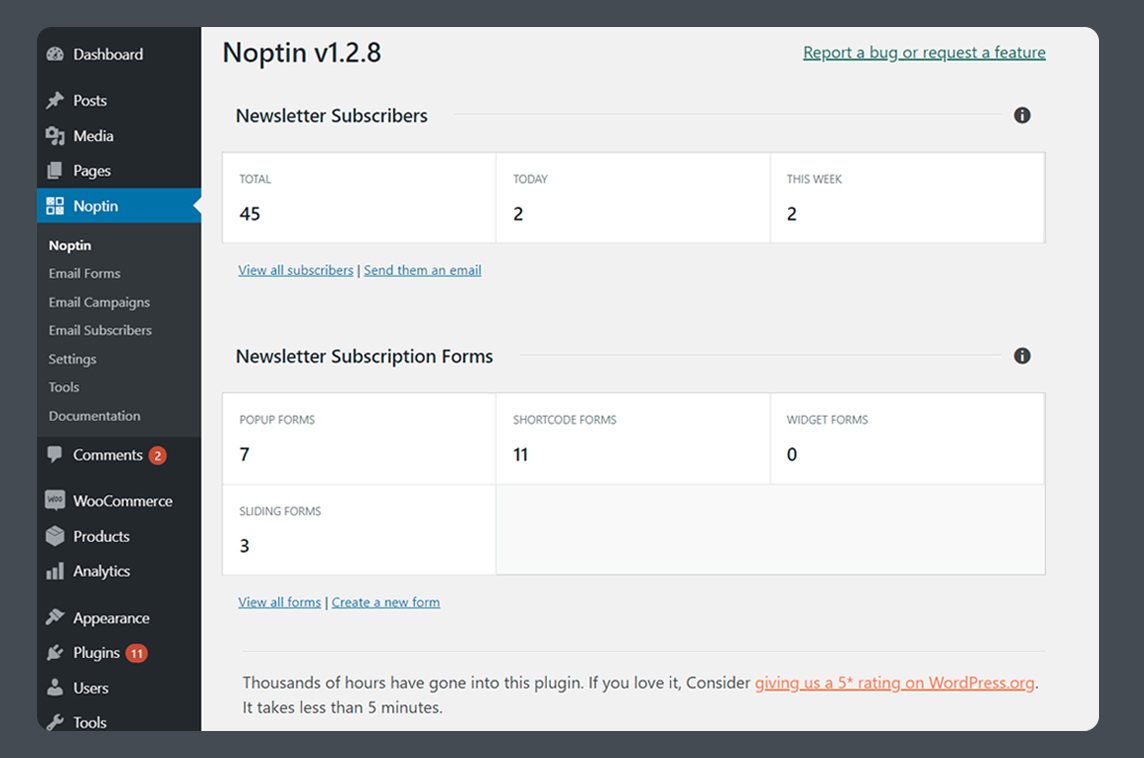1144x758 pixels.
Task: Click the Comments speech bubble icon
Action: [x=55, y=455]
